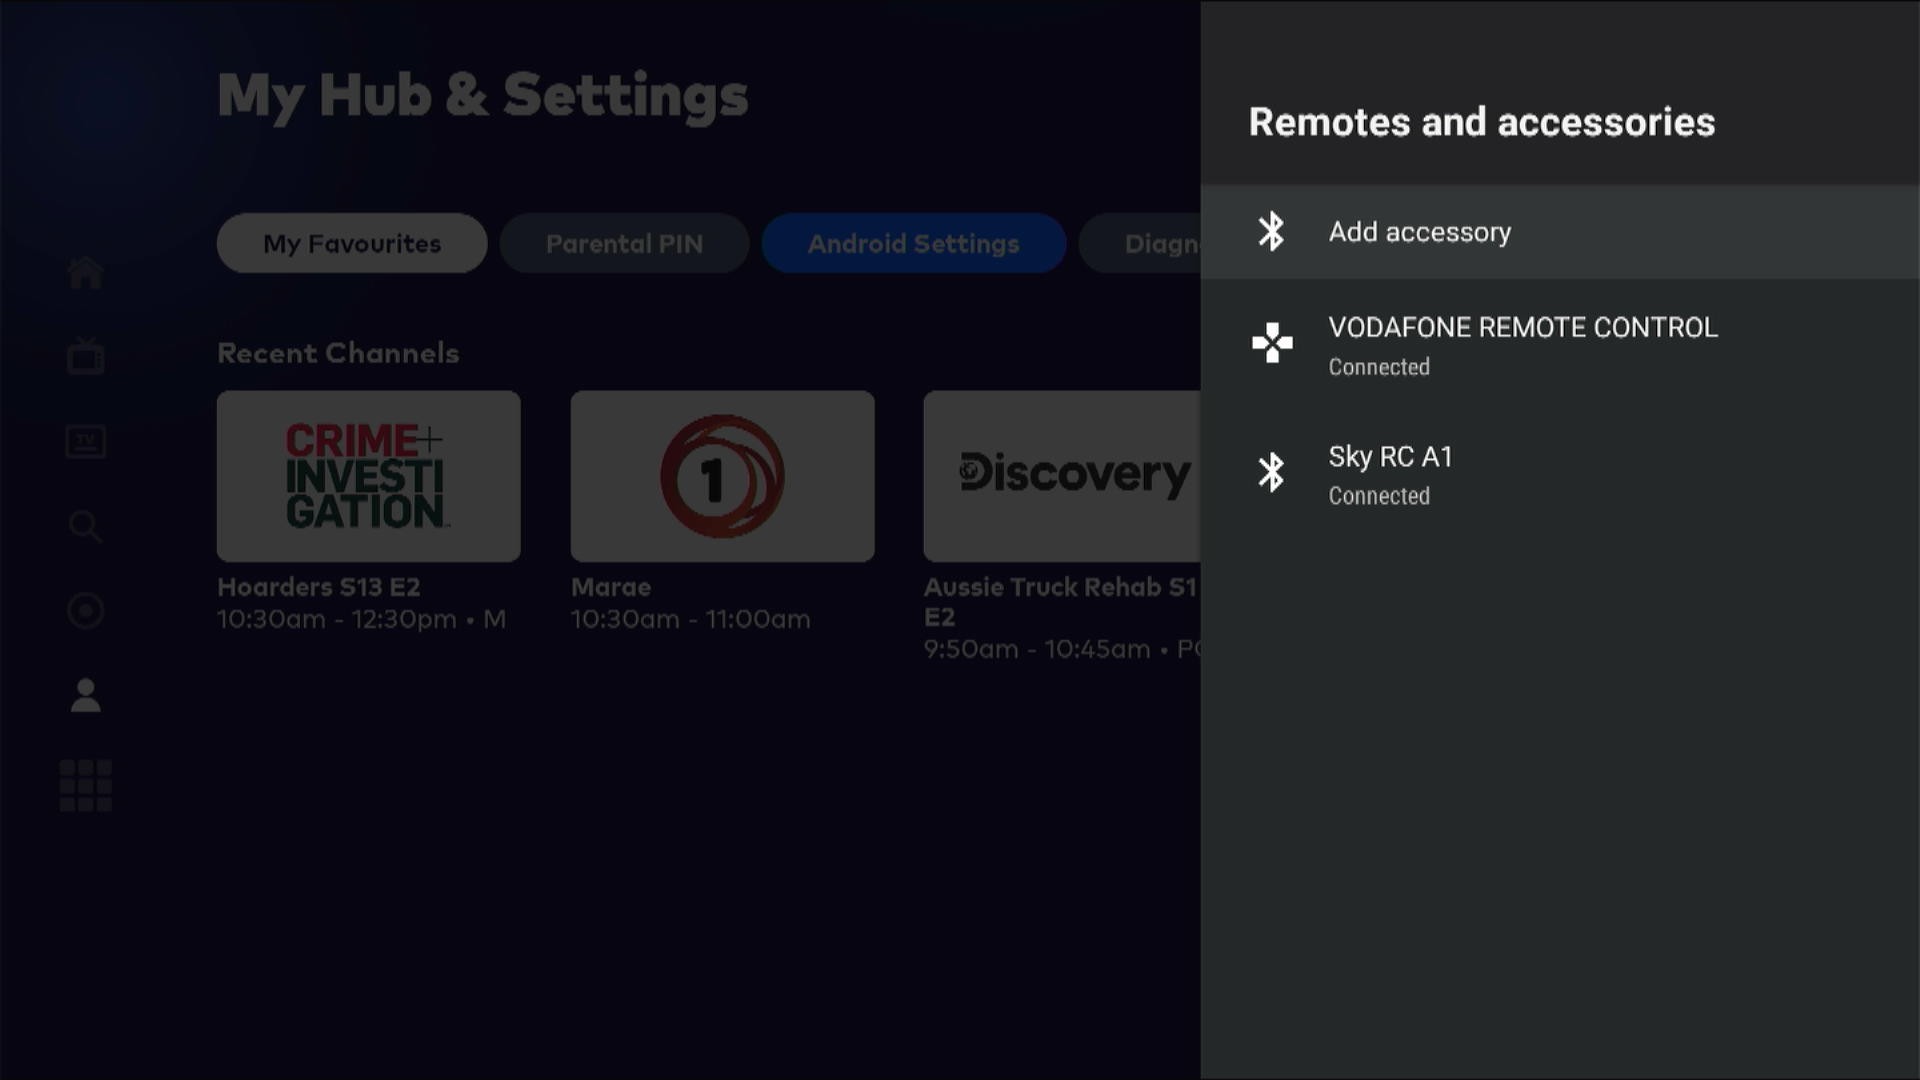
Task: Click the gamepad icon beside Vodafone Remote Control
Action: point(1272,343)
